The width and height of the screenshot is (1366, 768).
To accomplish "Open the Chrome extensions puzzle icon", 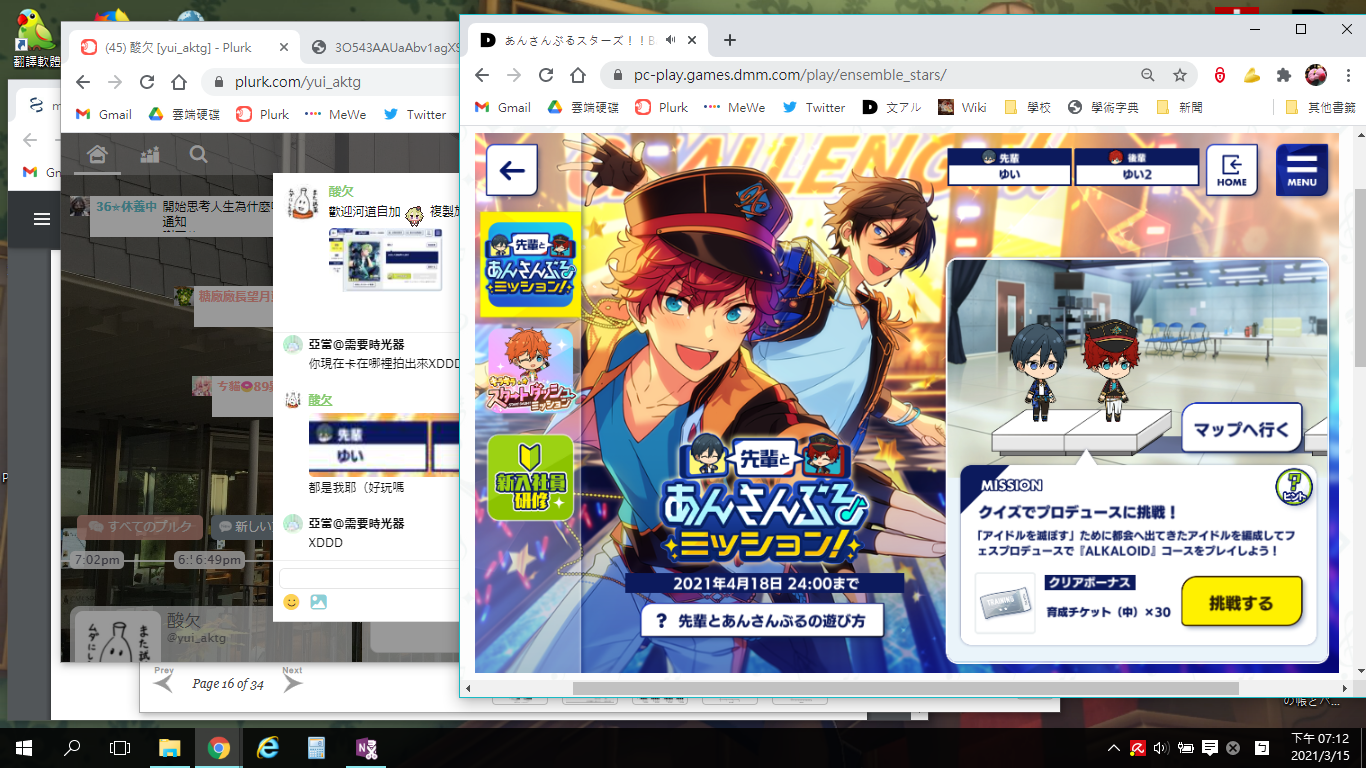I will click(x=1284, y=75).
